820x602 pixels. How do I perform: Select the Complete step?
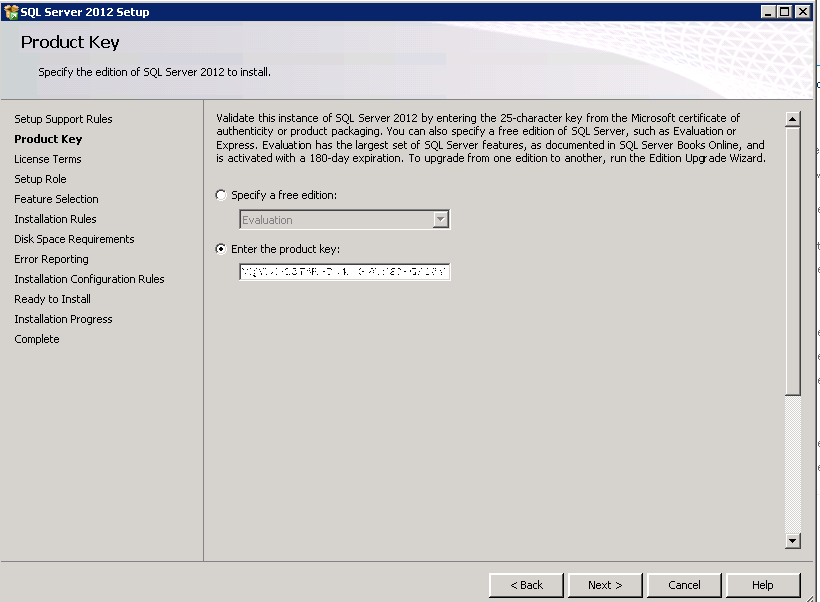(37, 339)
